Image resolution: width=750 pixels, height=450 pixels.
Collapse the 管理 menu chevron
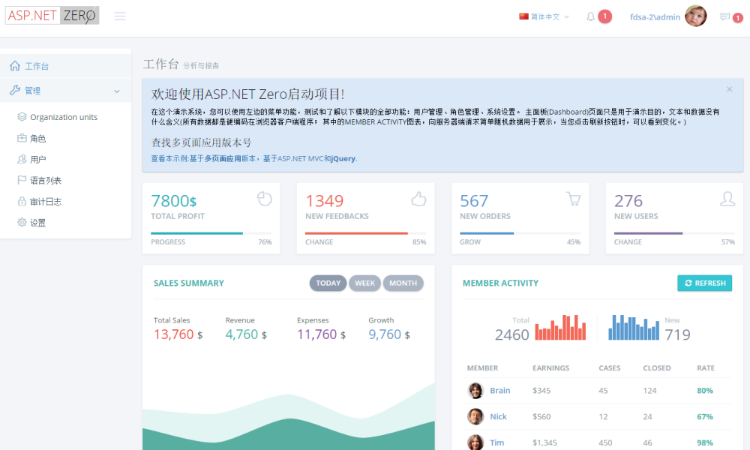[x=117, y=91]
